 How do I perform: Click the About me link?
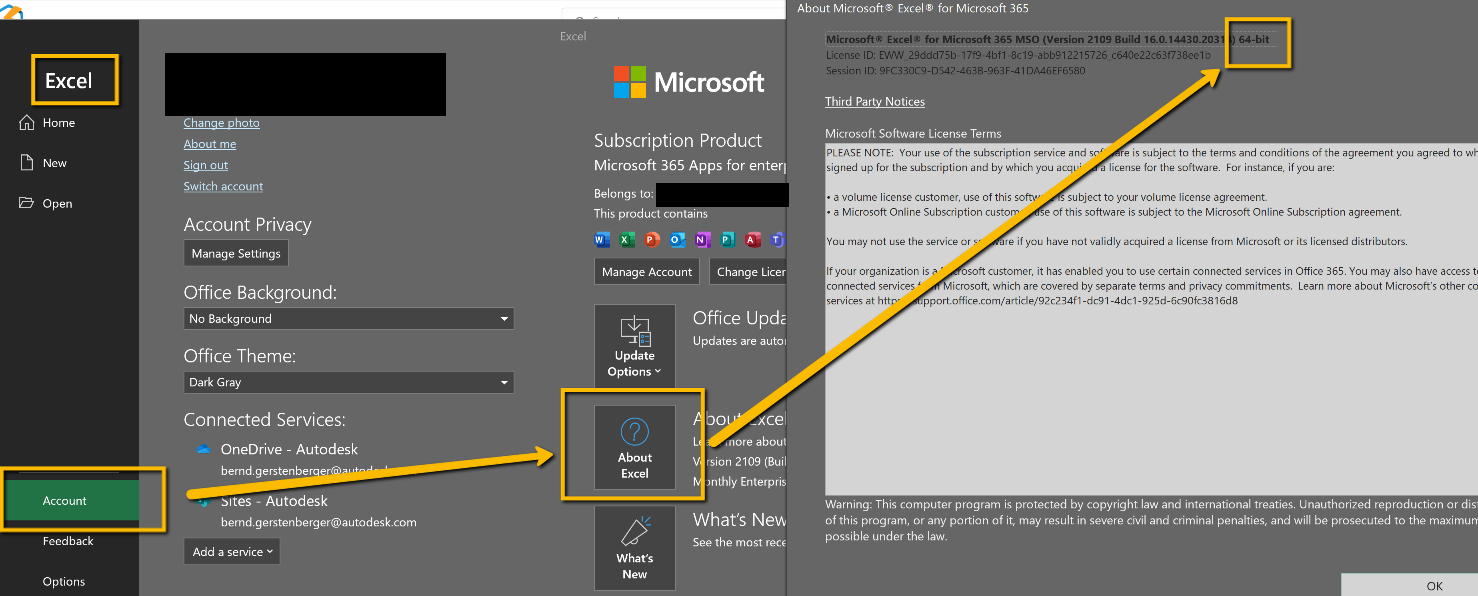[x=210, y=144]
